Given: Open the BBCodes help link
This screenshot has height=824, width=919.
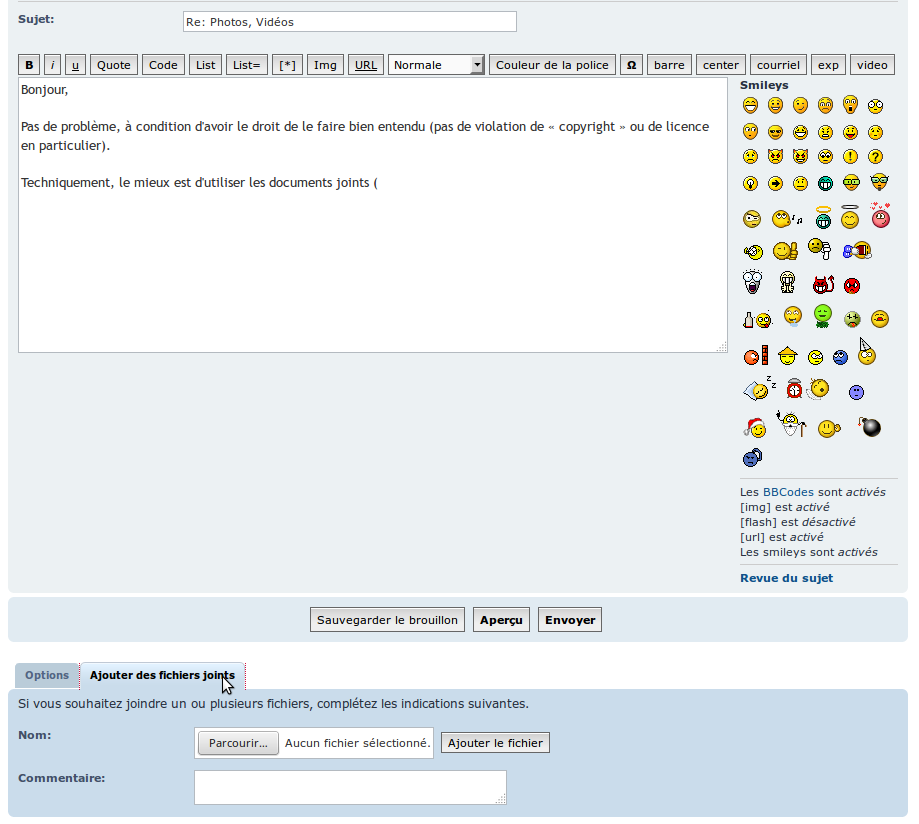Looking at the screenshot, I should (x=788, y=492).
